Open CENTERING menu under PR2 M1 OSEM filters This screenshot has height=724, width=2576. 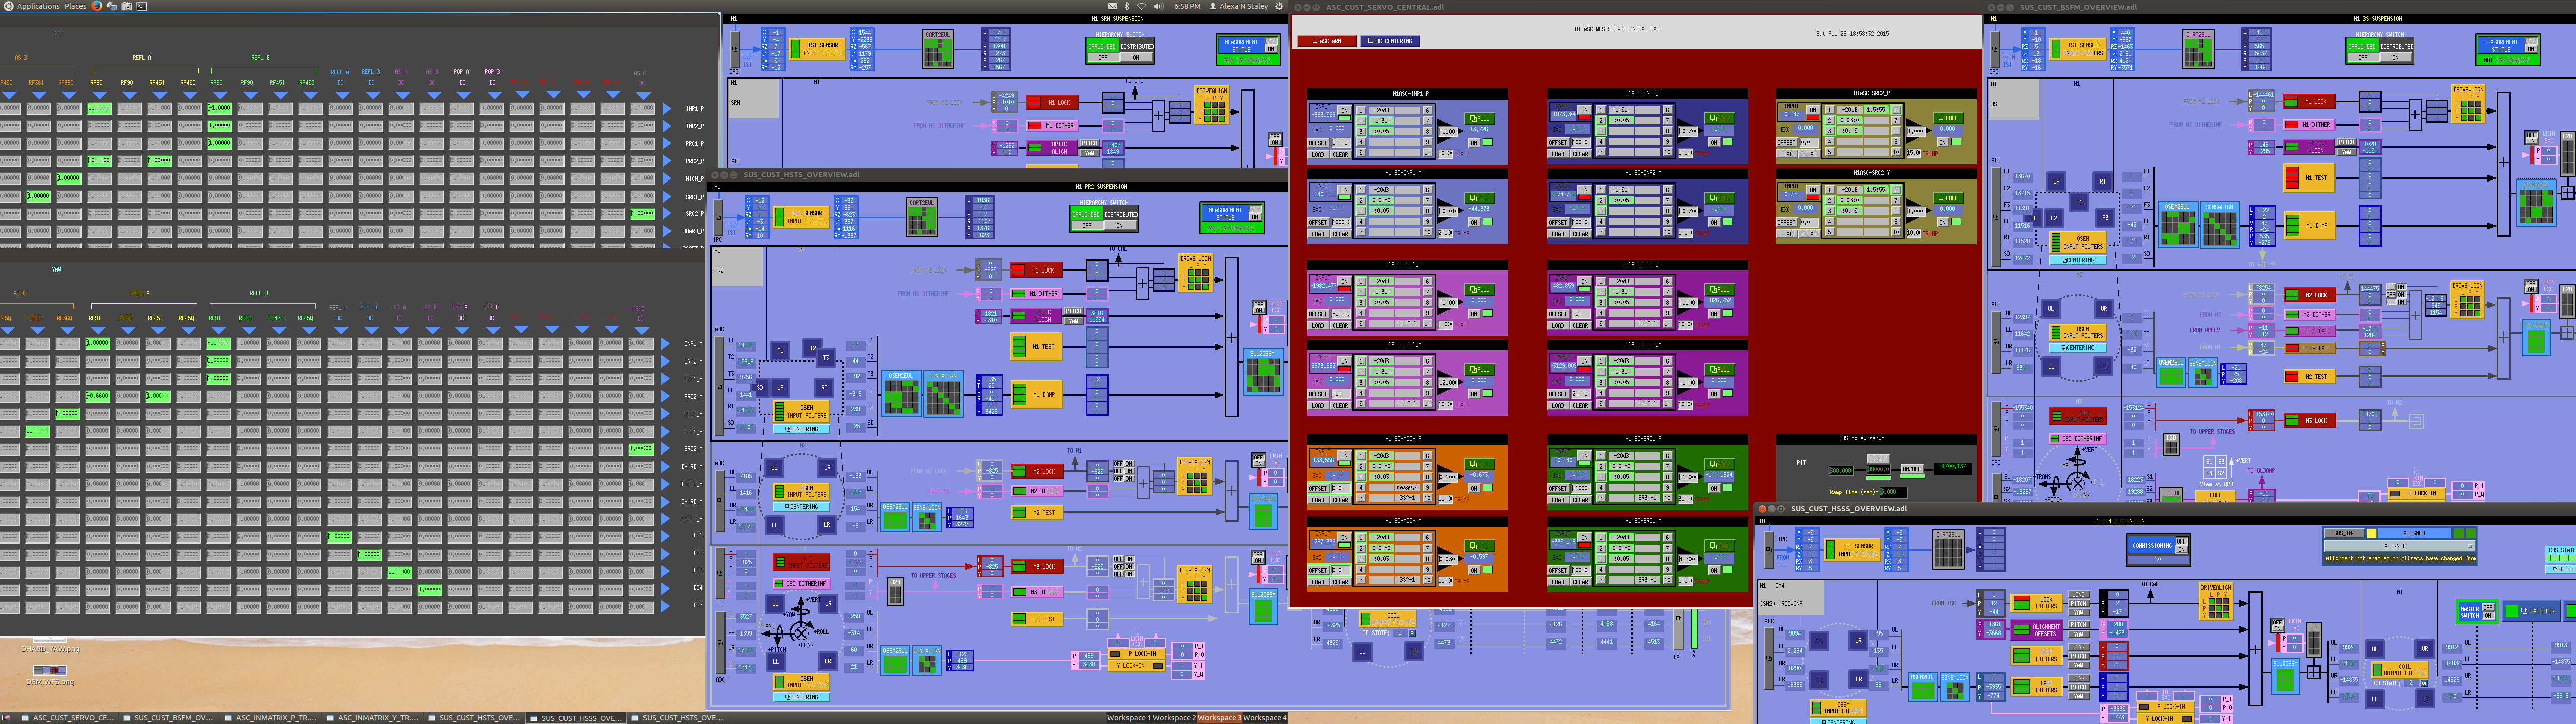click(x=801, y=429)
